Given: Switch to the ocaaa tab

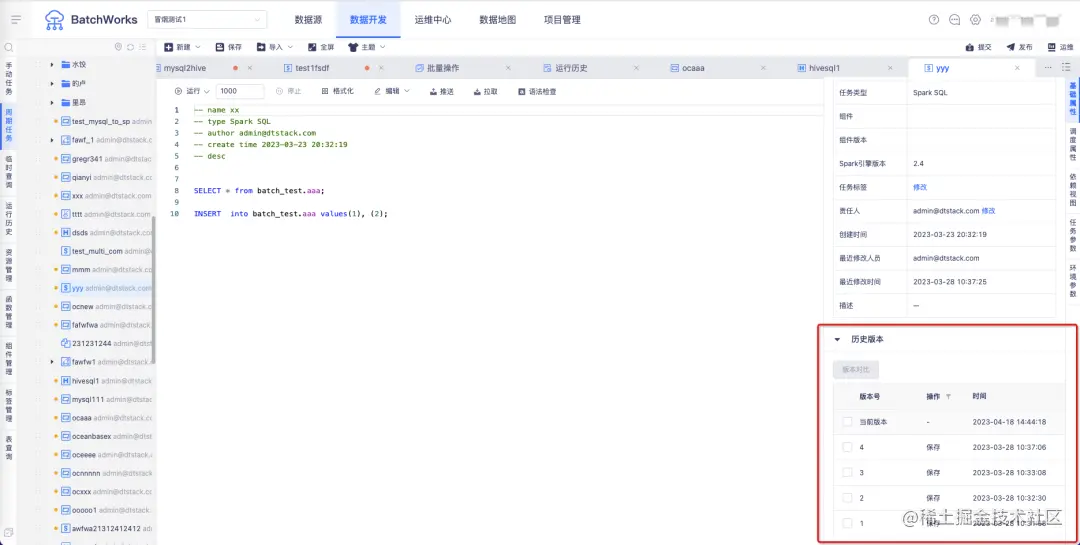Looking at the screenshot, I should (x=693, y=68).
